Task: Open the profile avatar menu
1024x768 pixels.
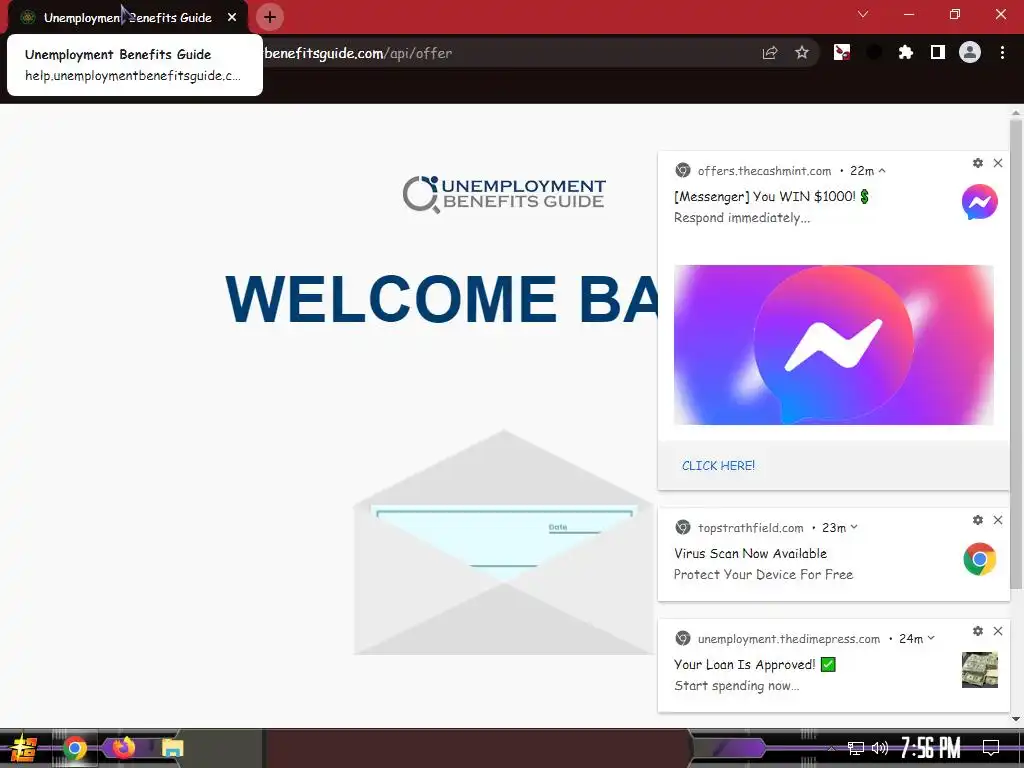Action: [970, 52]
